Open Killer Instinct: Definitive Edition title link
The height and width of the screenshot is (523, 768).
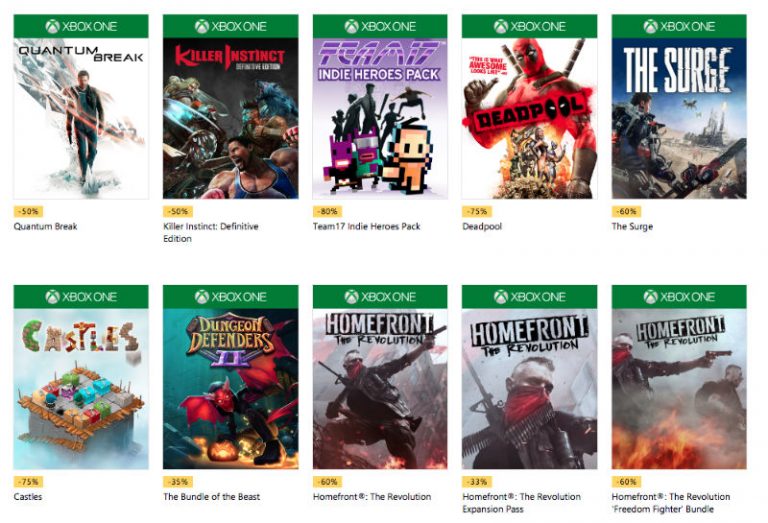click(210, 227)
